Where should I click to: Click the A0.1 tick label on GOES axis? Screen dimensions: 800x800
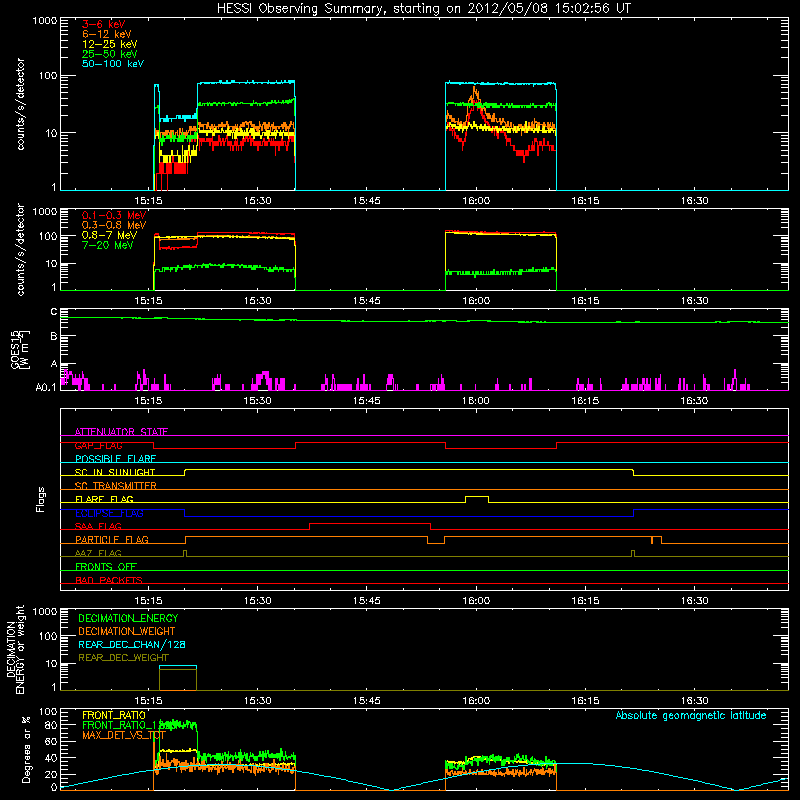pyautogui.click(x=46, y=387)
